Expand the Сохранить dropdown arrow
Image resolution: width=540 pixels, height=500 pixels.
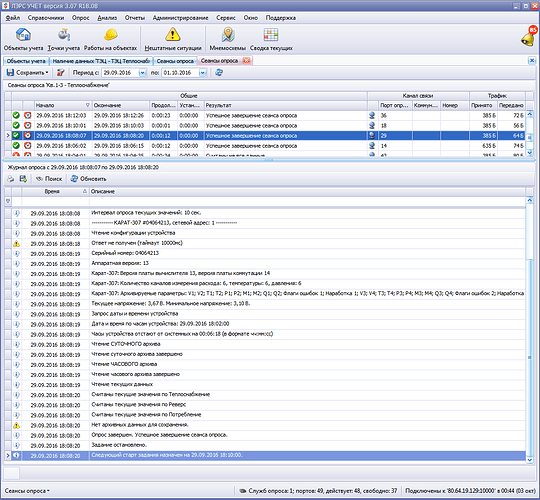tap(46, 73)
